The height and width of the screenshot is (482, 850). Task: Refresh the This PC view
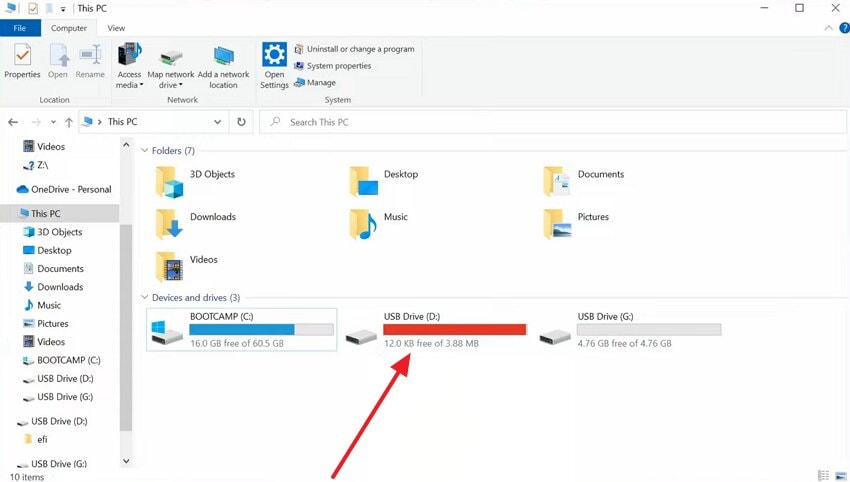pos(241,122)
